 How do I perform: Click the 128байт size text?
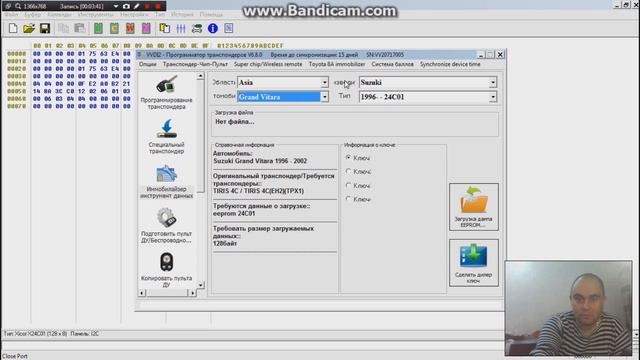tap(225, 243)
